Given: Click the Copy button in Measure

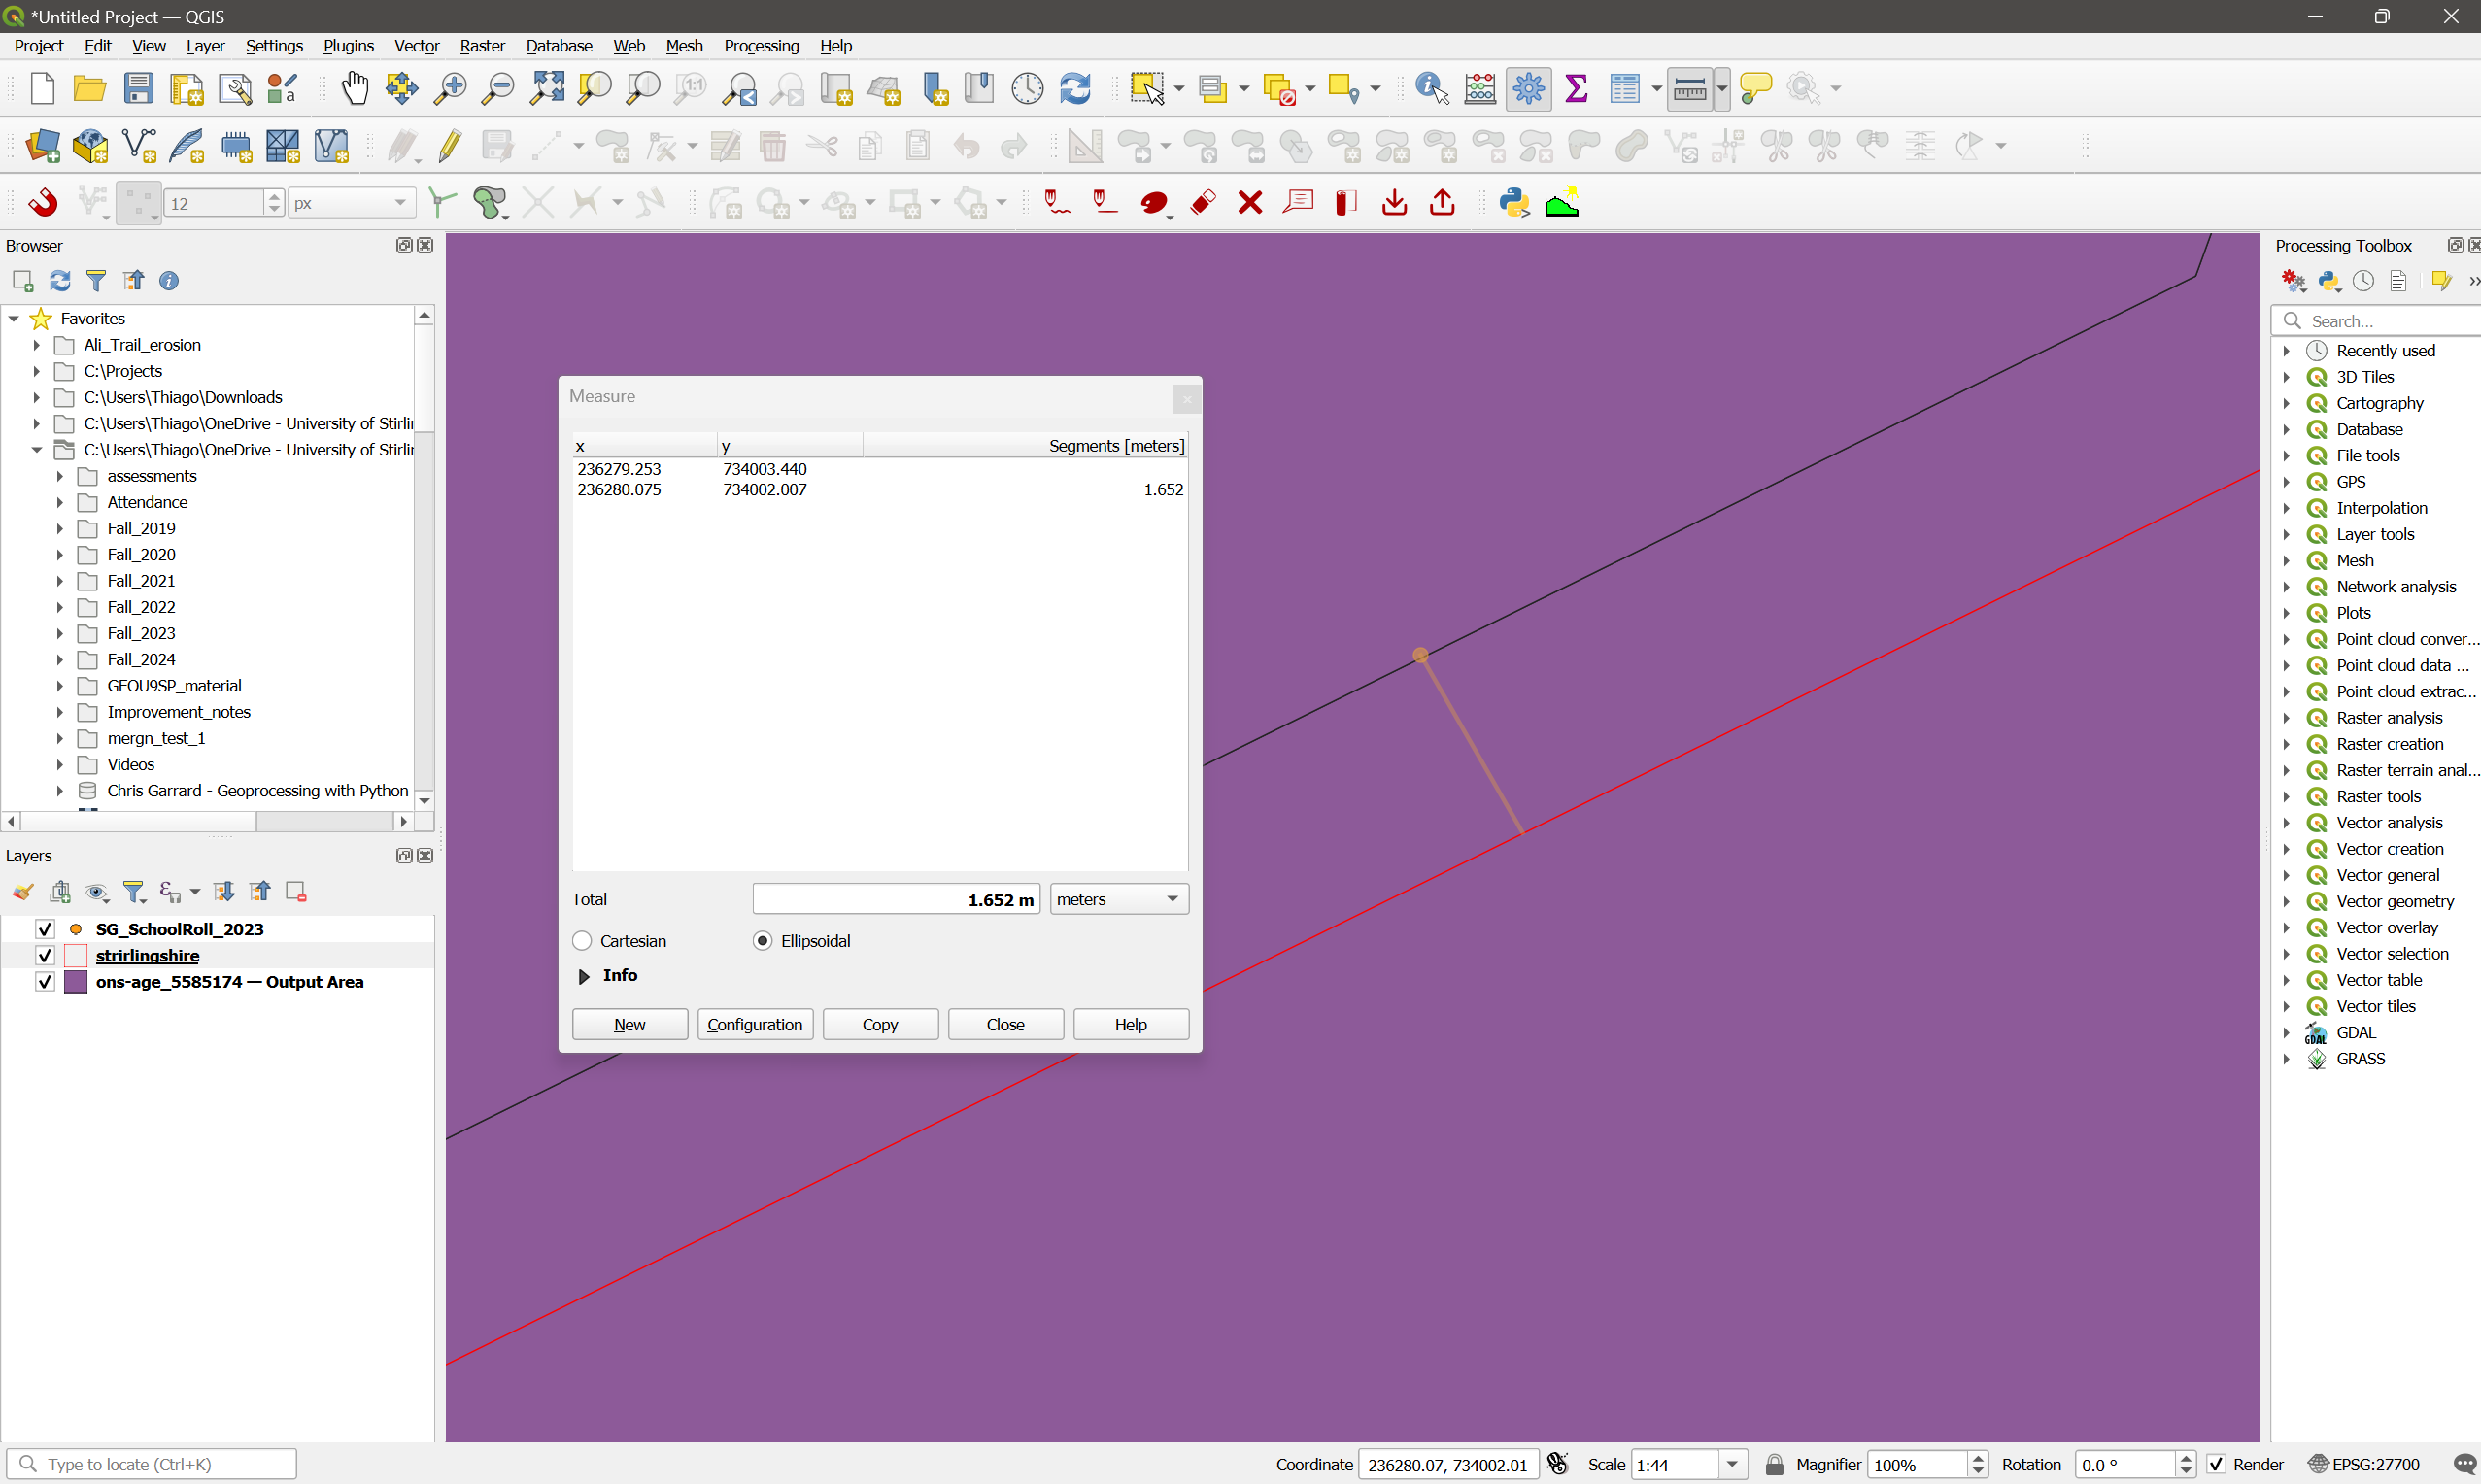Looking at the screenshot, I should pyautogui.click(x=880, y=1024).
